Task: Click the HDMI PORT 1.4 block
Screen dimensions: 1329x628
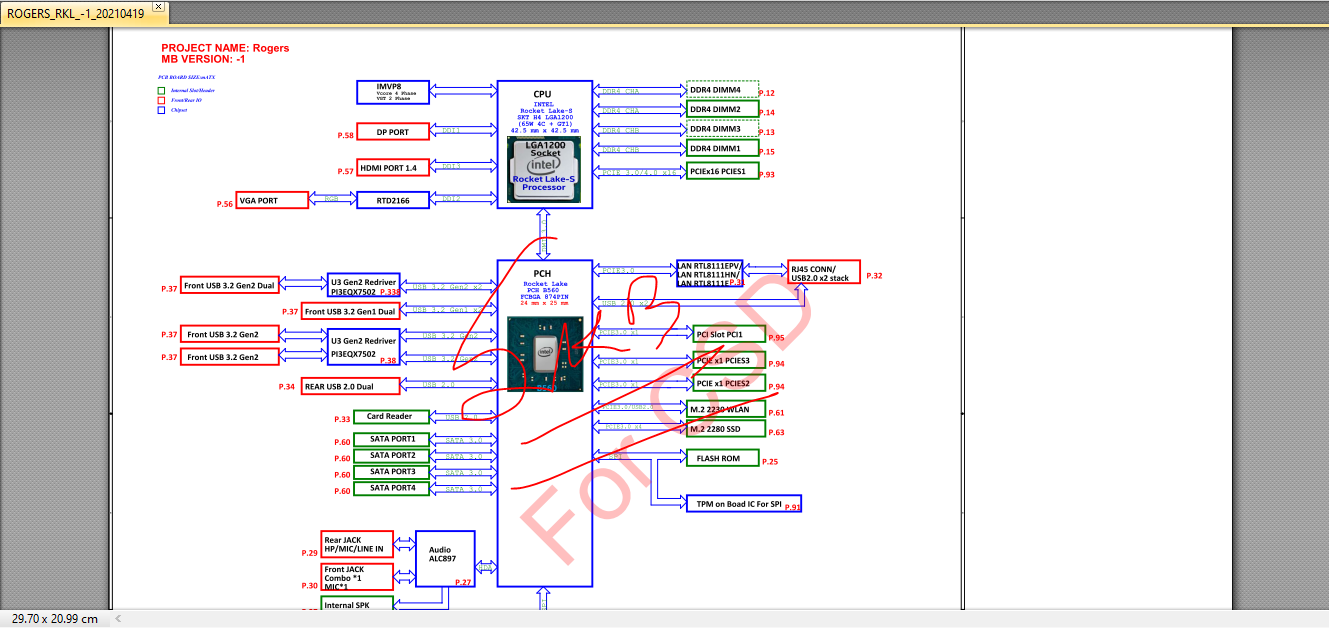Action: point(393,168)
